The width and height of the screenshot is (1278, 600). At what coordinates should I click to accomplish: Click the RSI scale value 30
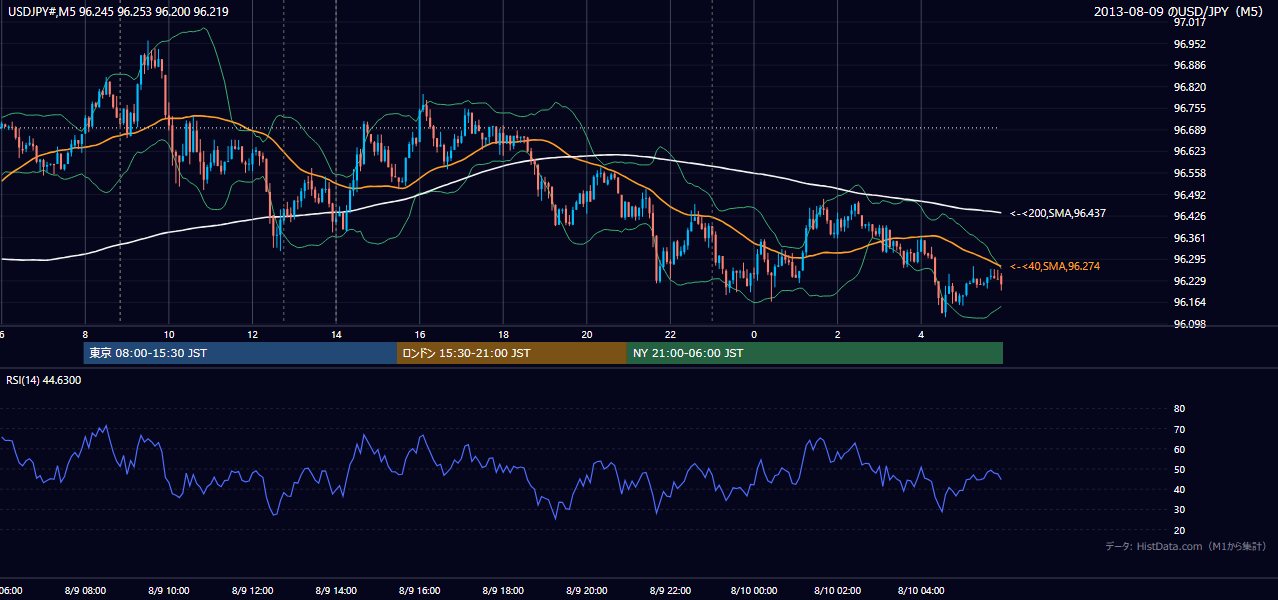(x=1179, y=510)
